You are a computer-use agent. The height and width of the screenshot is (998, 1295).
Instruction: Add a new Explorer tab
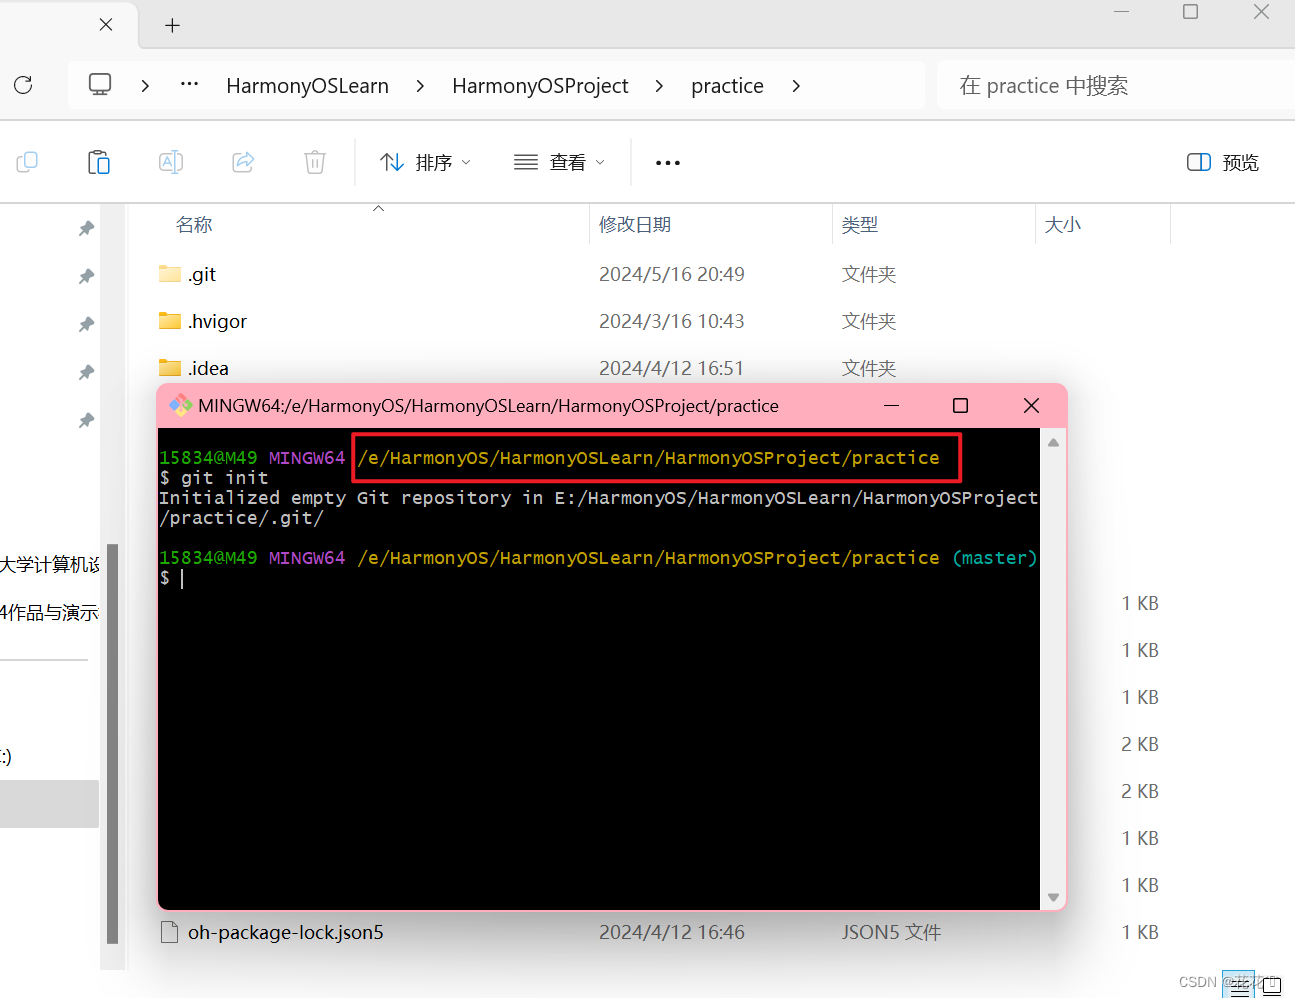coord(172,25)
